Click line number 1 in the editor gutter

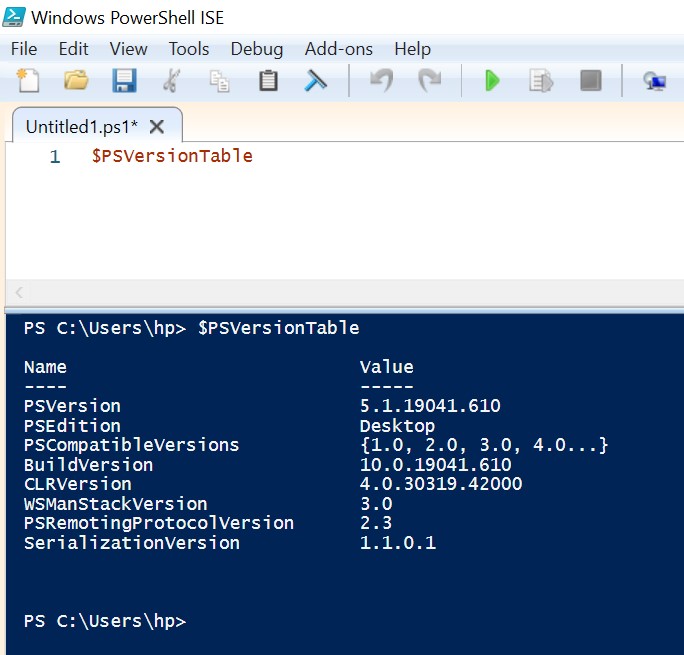[x=55, y=156]
